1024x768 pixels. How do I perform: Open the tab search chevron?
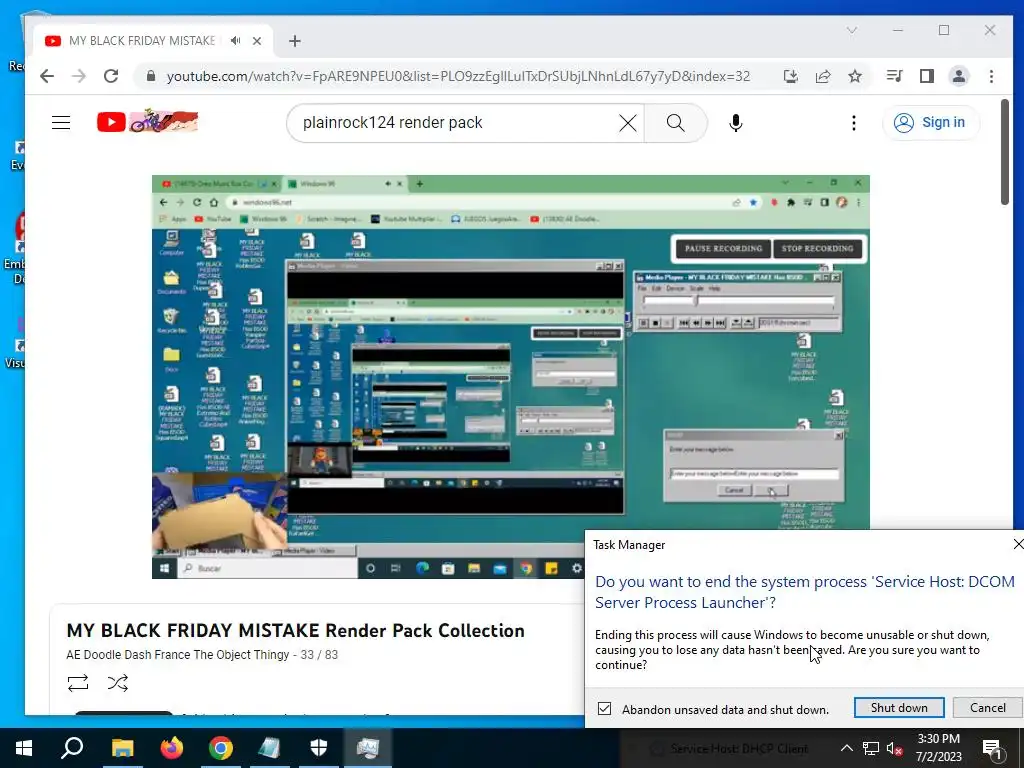[x=852, y=30]
